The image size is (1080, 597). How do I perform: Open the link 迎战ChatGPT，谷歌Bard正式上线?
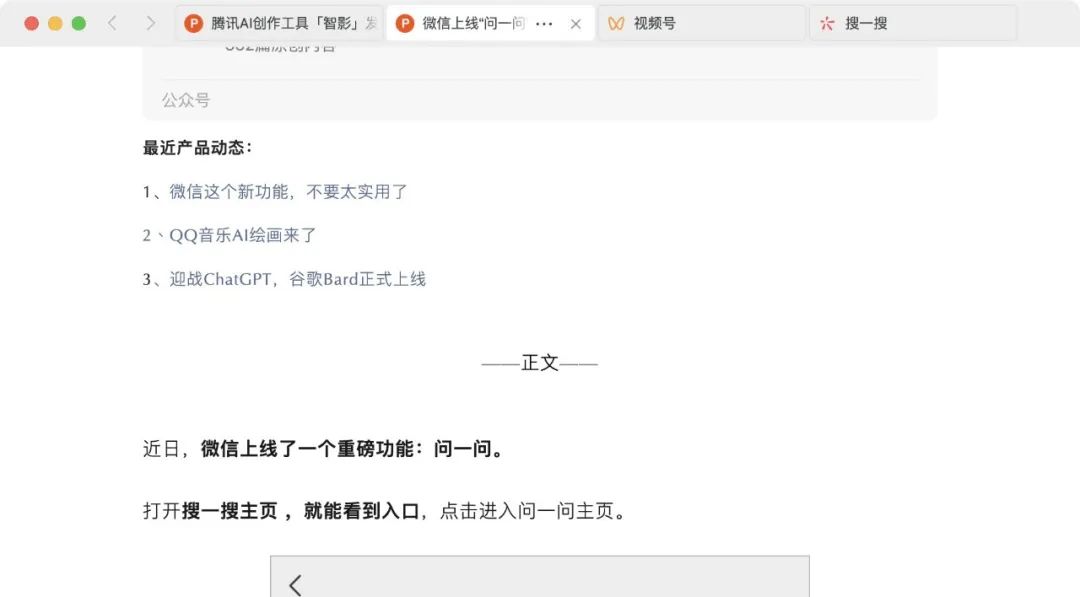coord(298,279)
